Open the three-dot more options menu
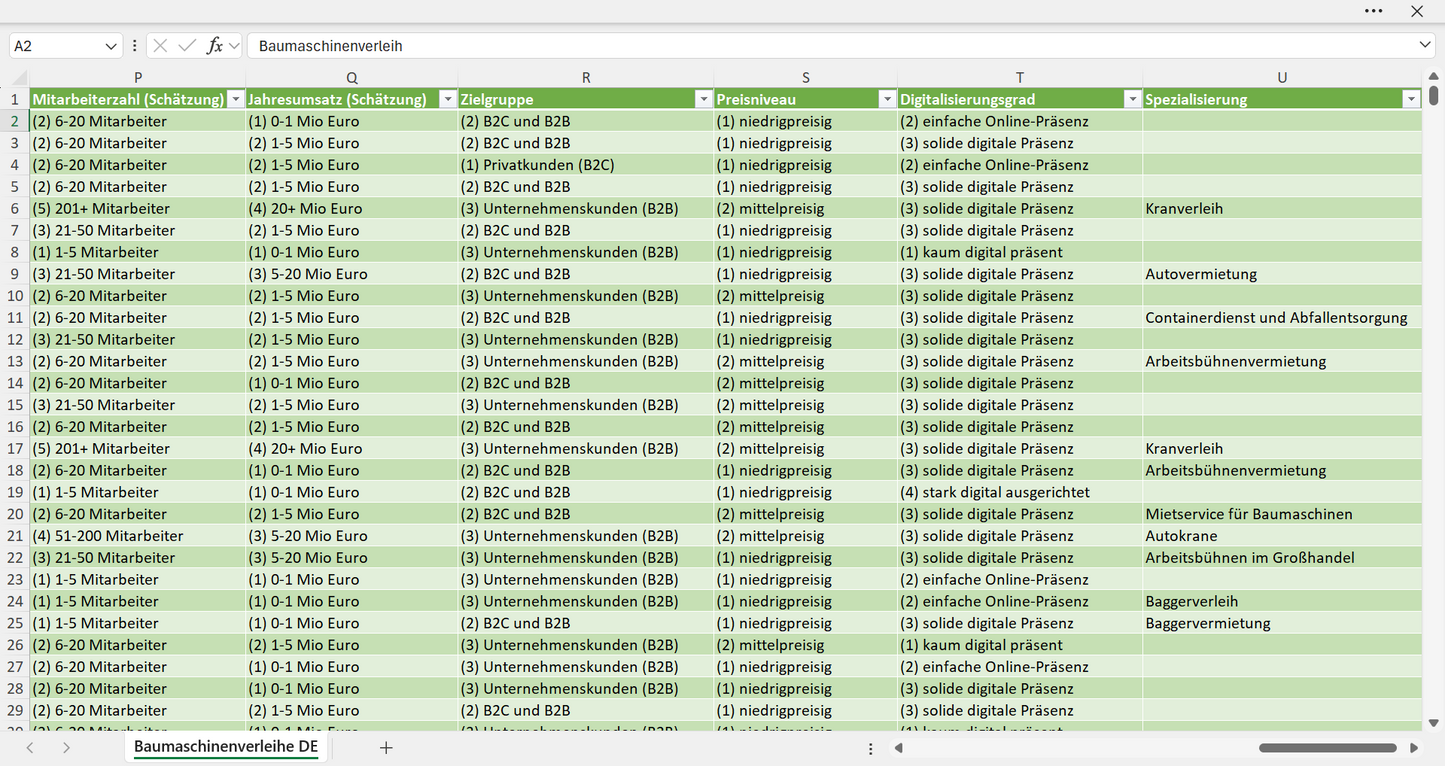 [x=1374, y=11]
